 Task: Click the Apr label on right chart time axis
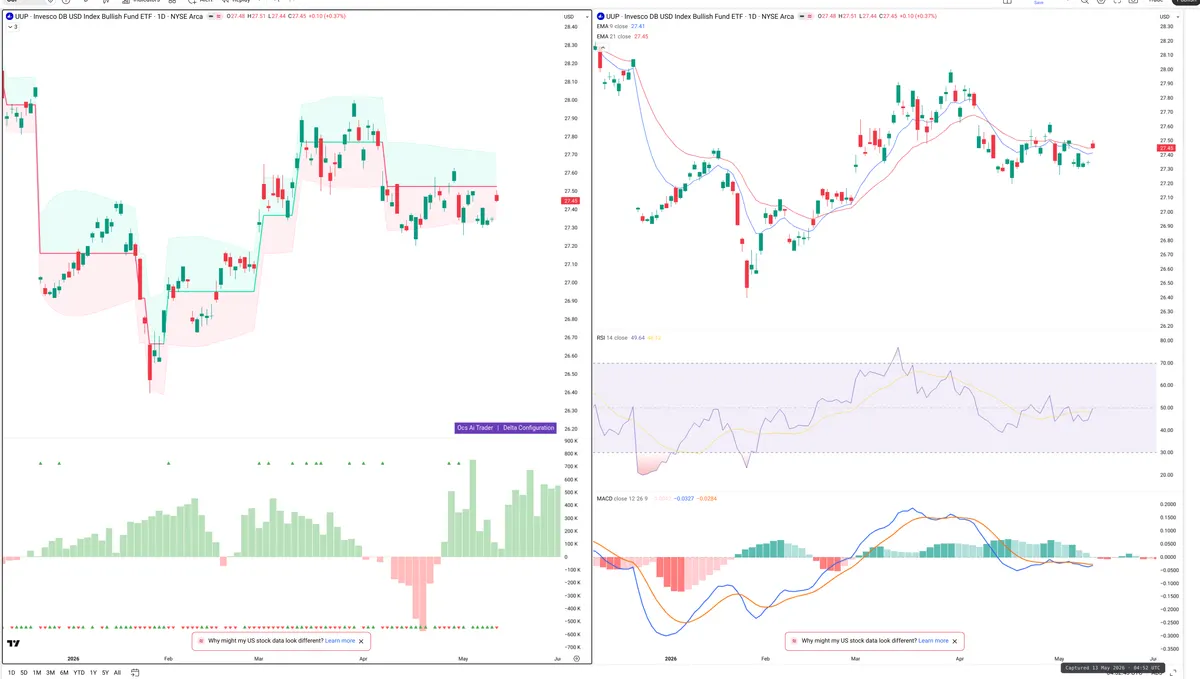point(960,659)
